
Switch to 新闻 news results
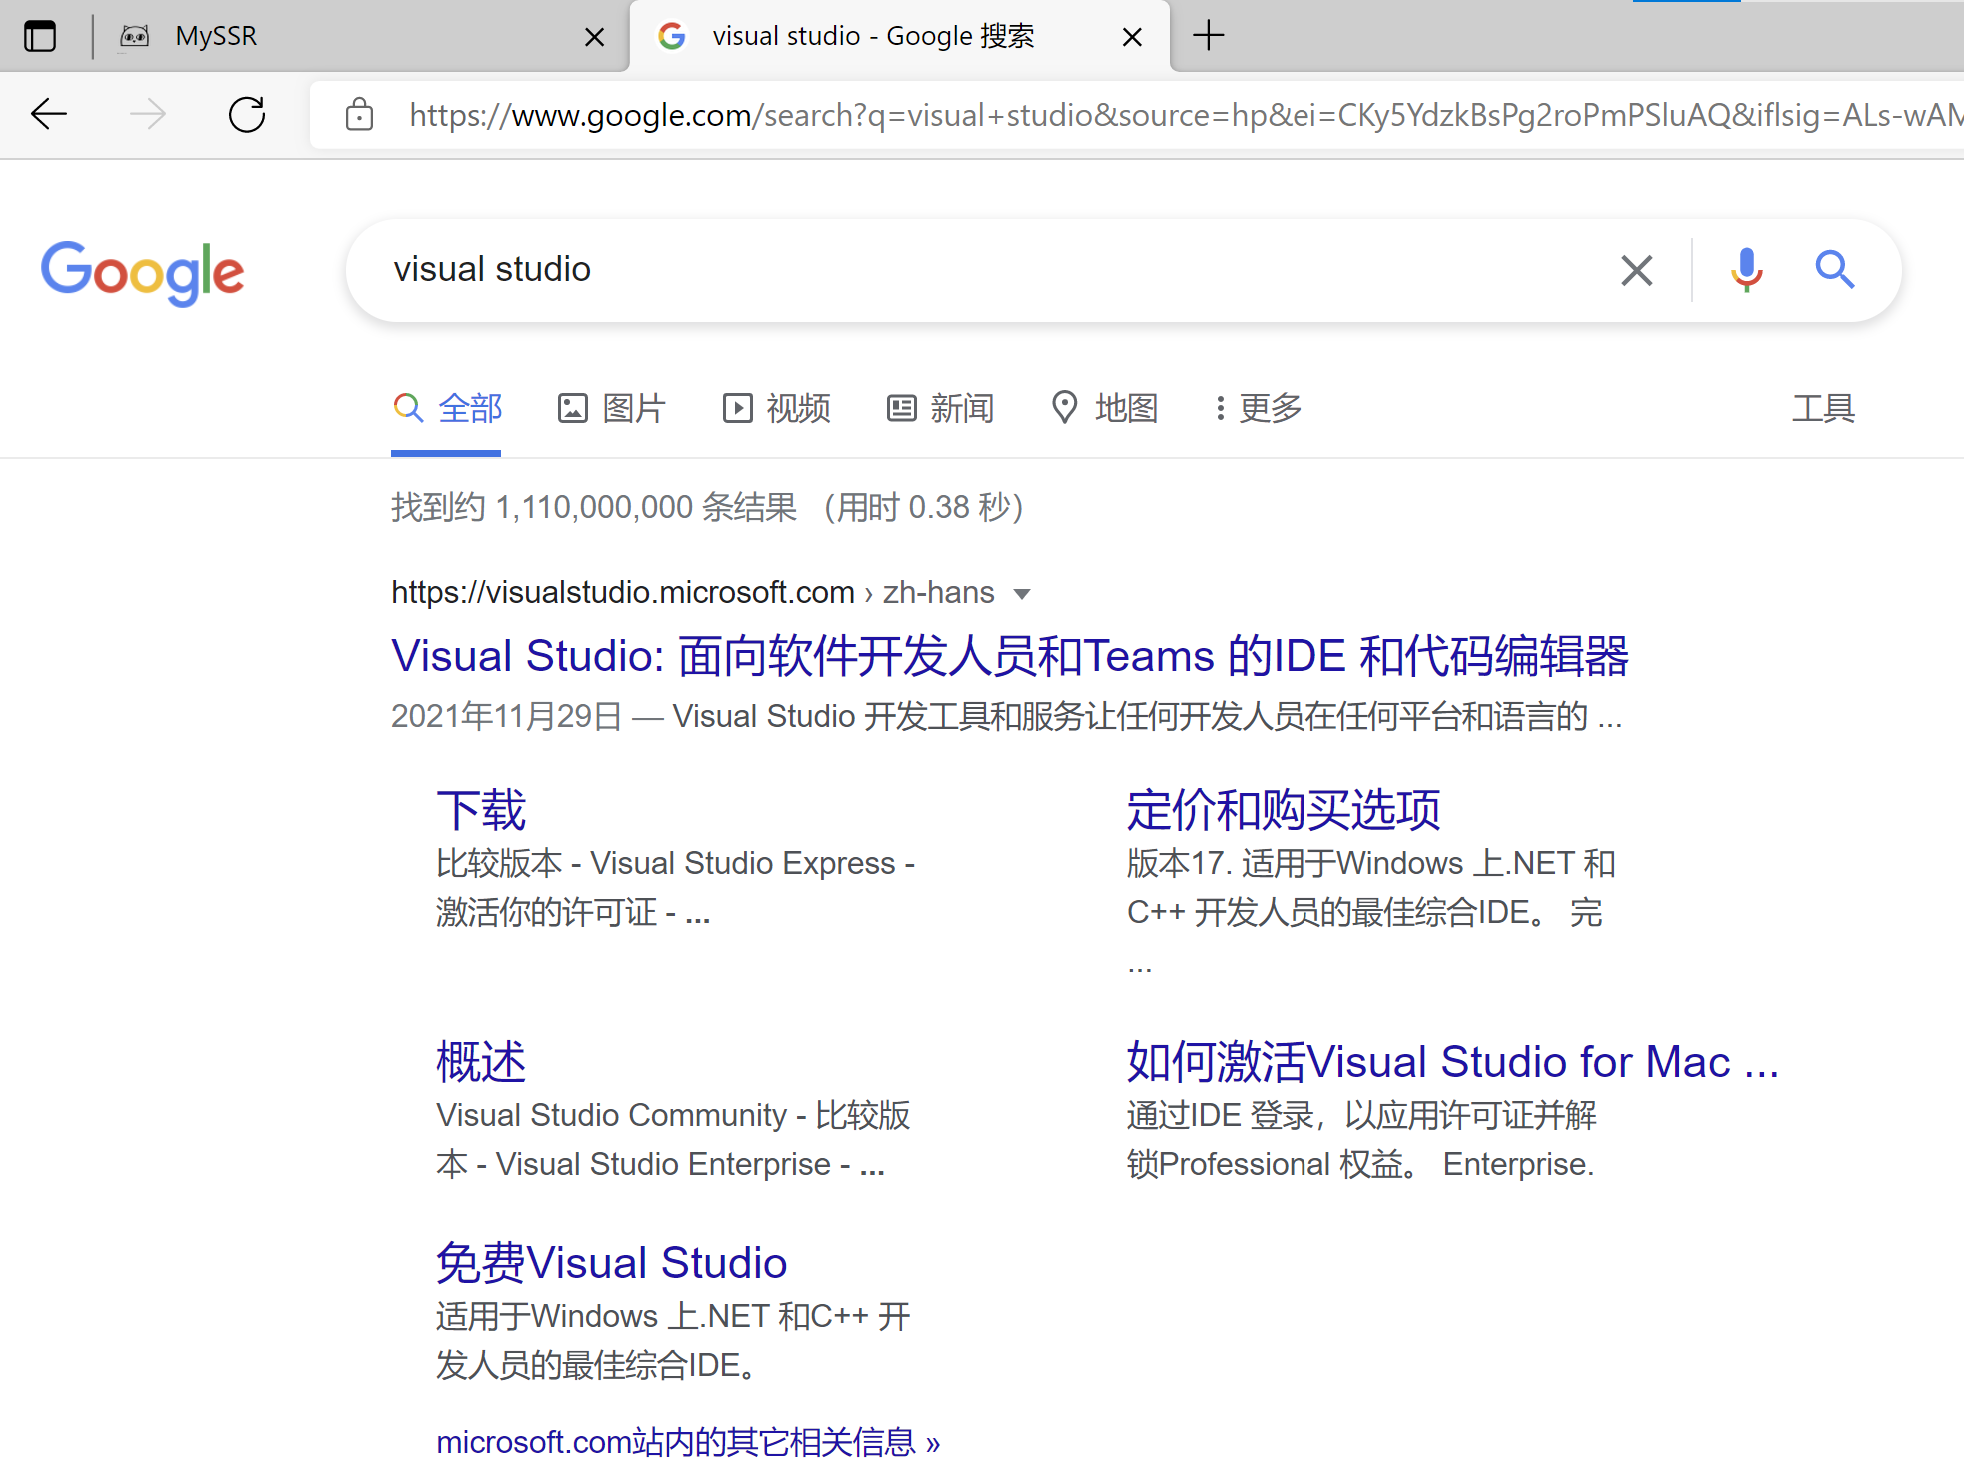tap(940, 409)
